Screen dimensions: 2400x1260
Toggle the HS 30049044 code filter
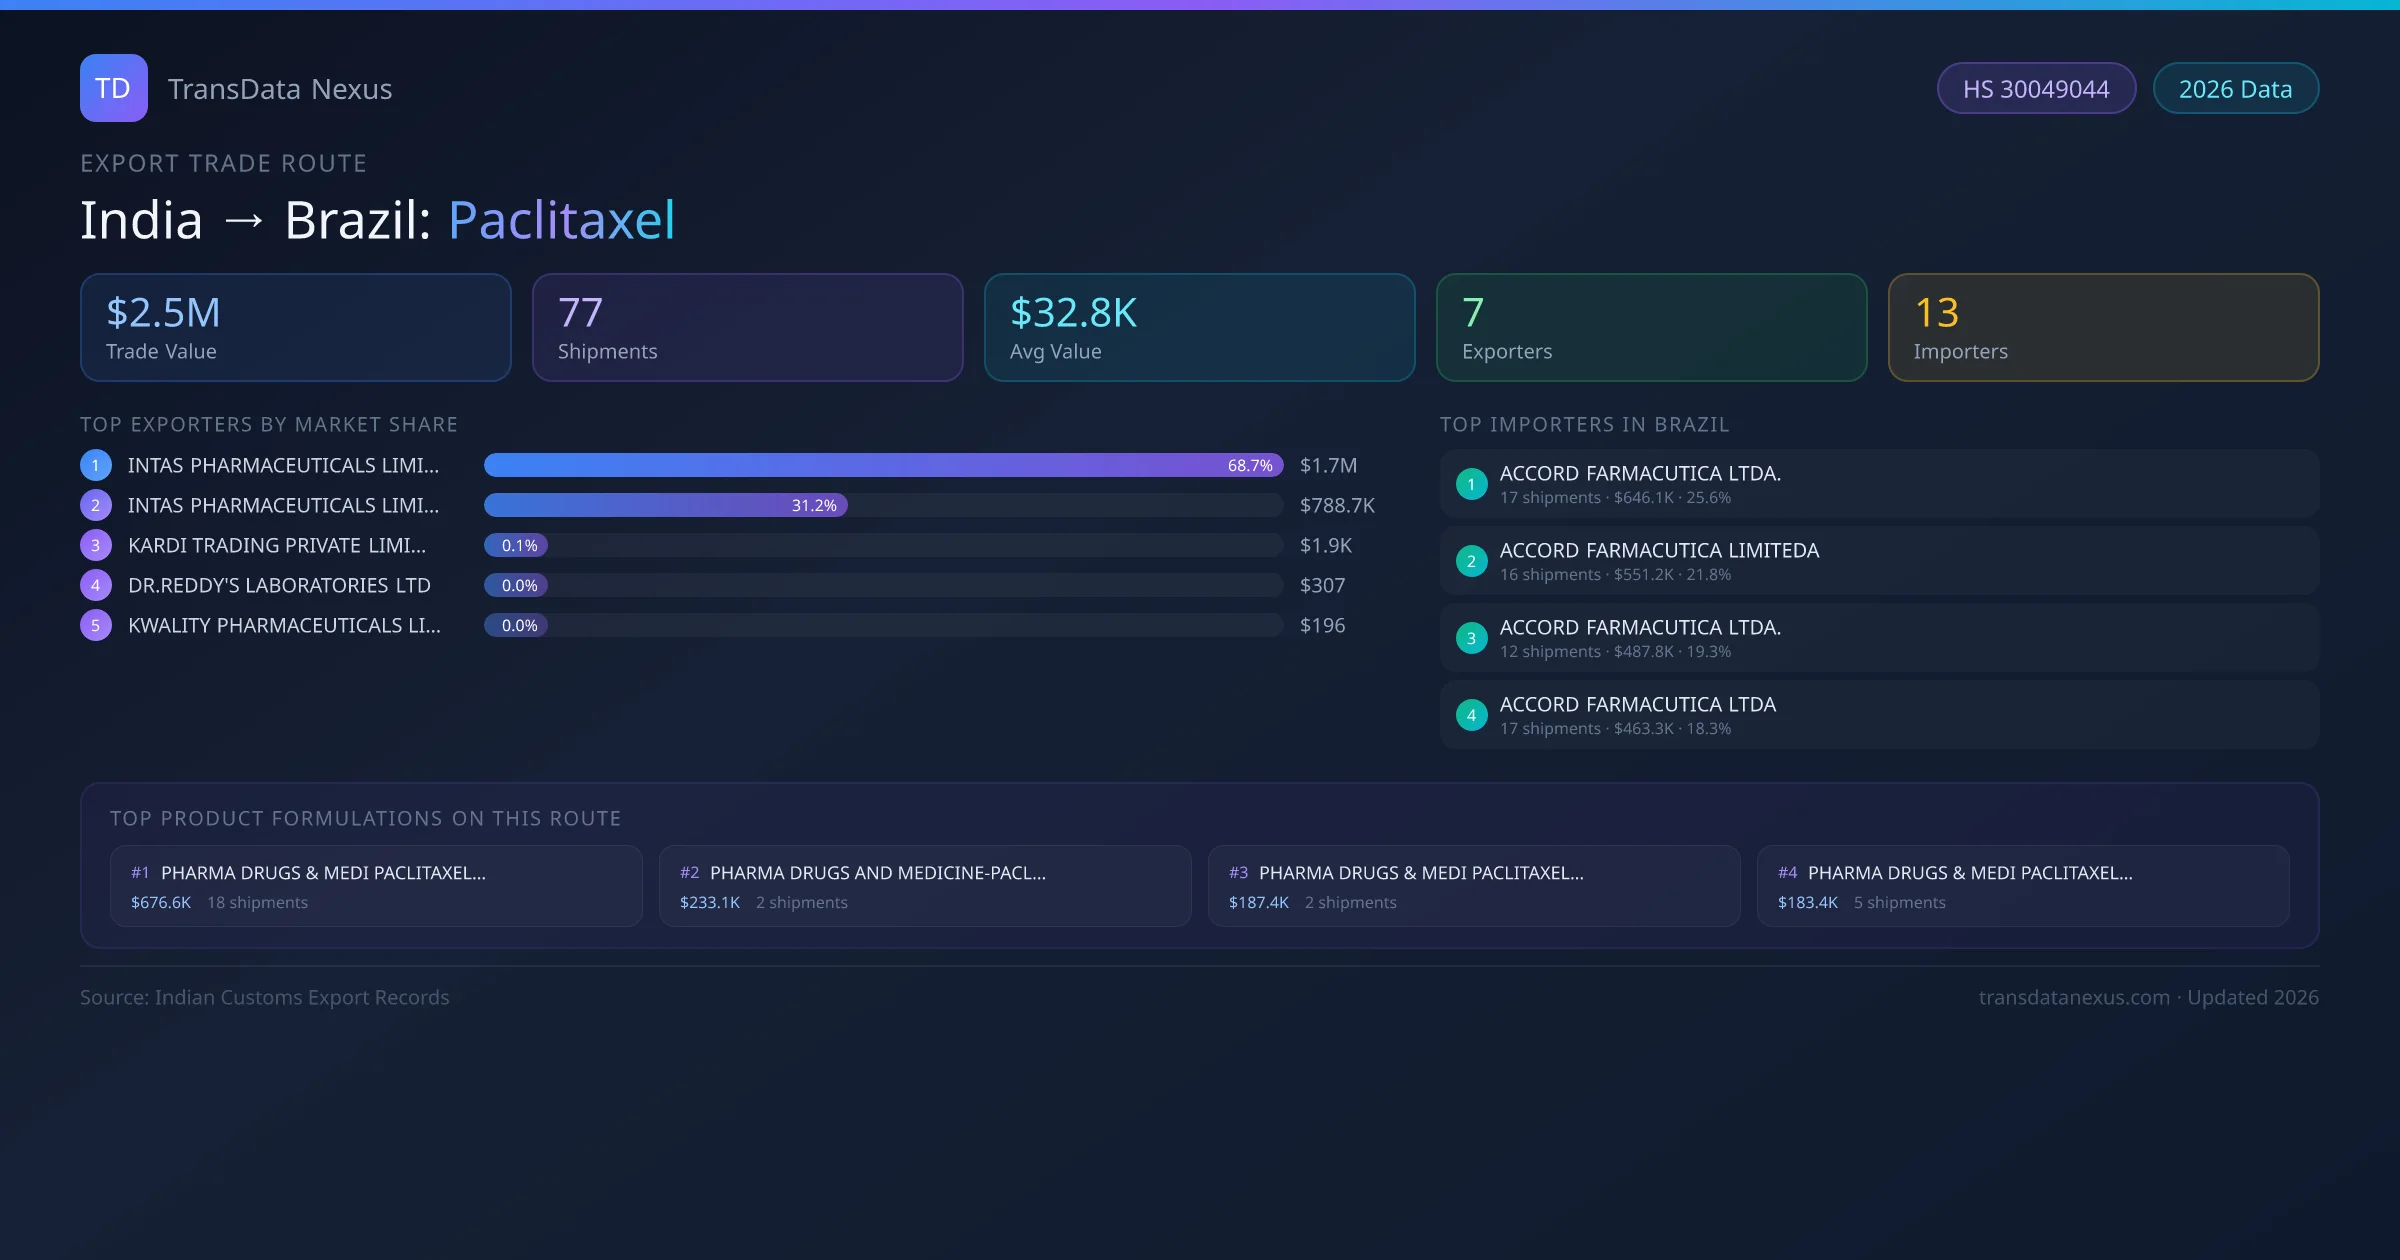tap(2036, 88)
